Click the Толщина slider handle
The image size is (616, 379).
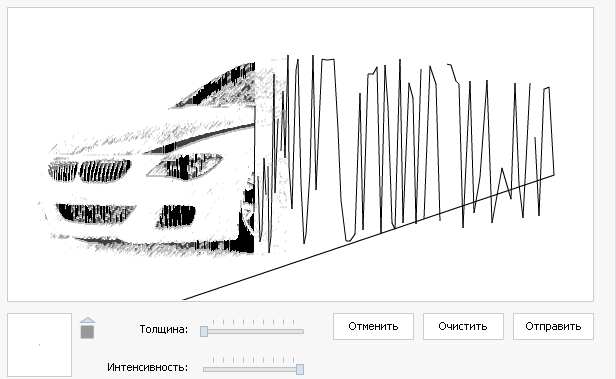(204, 331)
